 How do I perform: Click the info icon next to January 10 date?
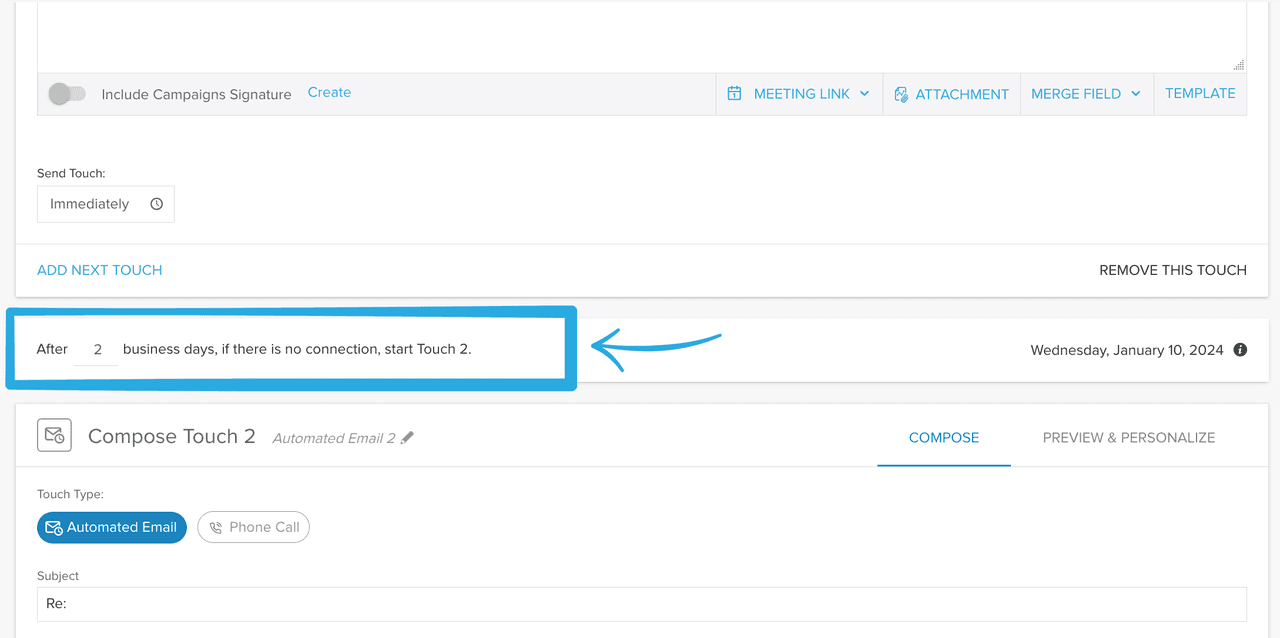[x=1240, y=349]
